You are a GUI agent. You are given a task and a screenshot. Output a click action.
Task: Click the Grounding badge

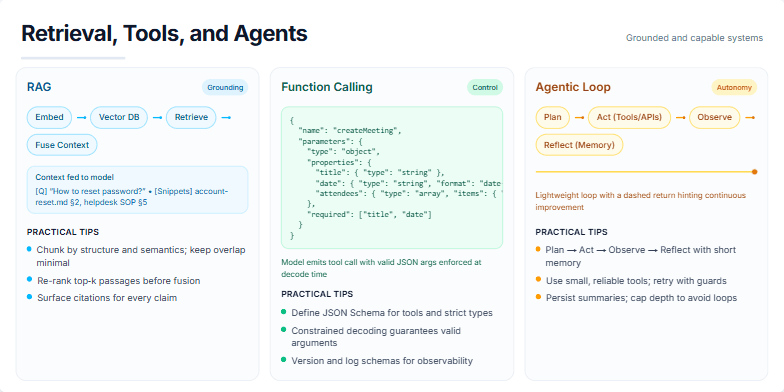click(225, 88)
